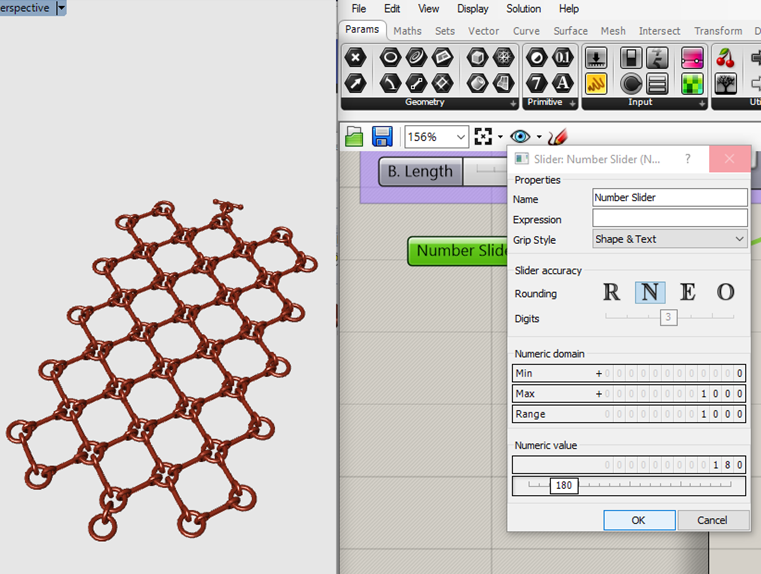Viewport: 761px width, 574px height.
Task: Select the Boolean primitive icon
Action: (x=537, y=58)
